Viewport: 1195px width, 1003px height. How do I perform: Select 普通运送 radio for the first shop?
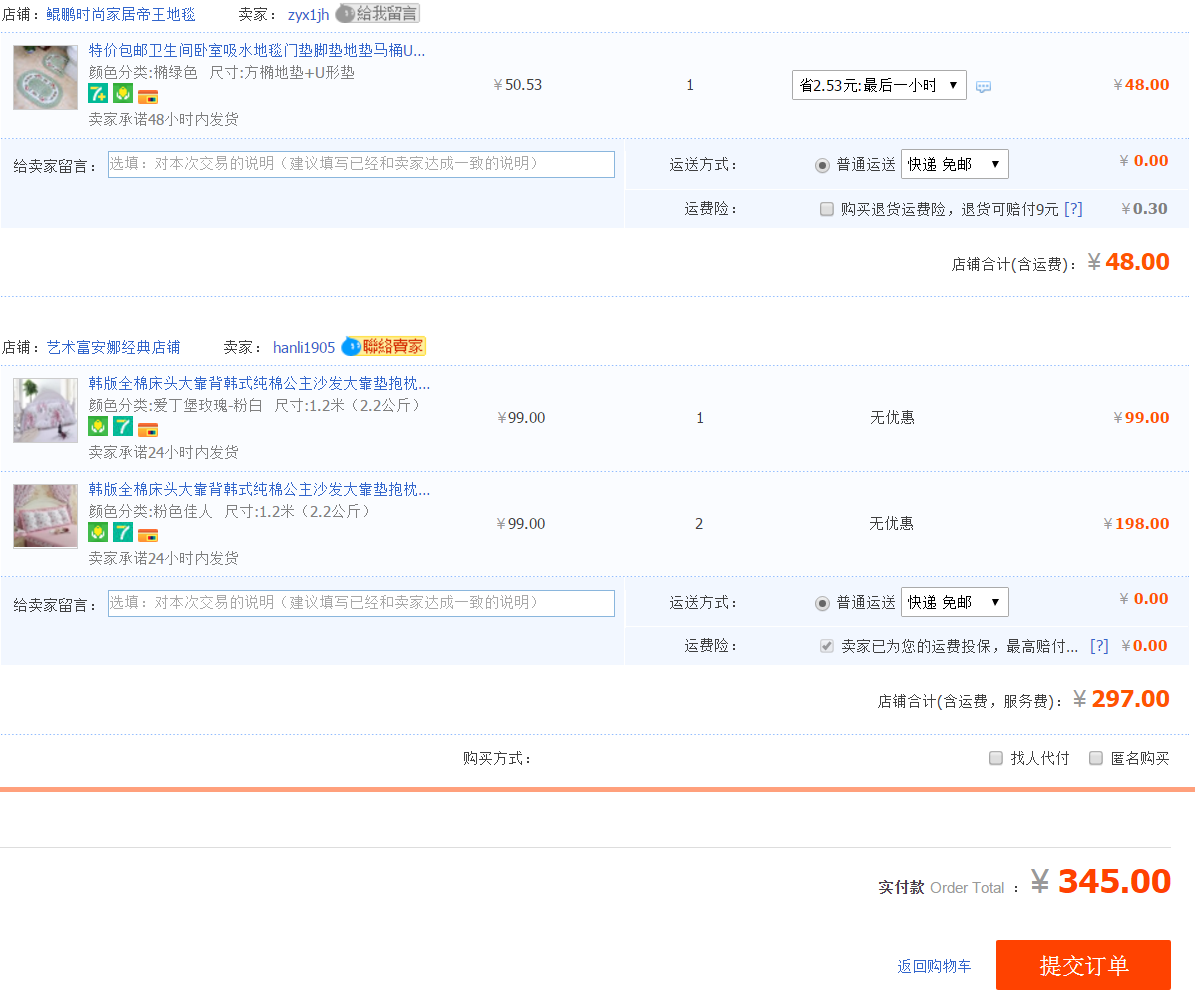click(x=822, y=165)
